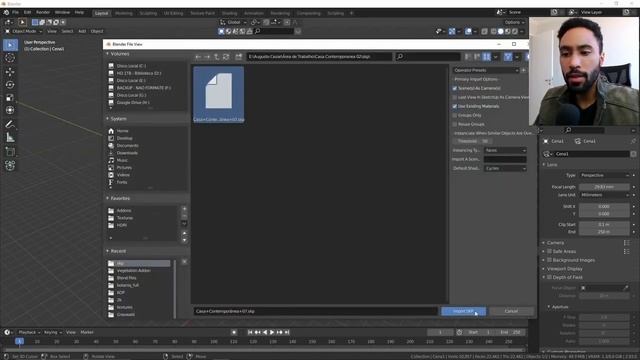Play the animation in reverse
Image resolution: width=640 pixels, height=360 pixels.
[x=265, y=332]
